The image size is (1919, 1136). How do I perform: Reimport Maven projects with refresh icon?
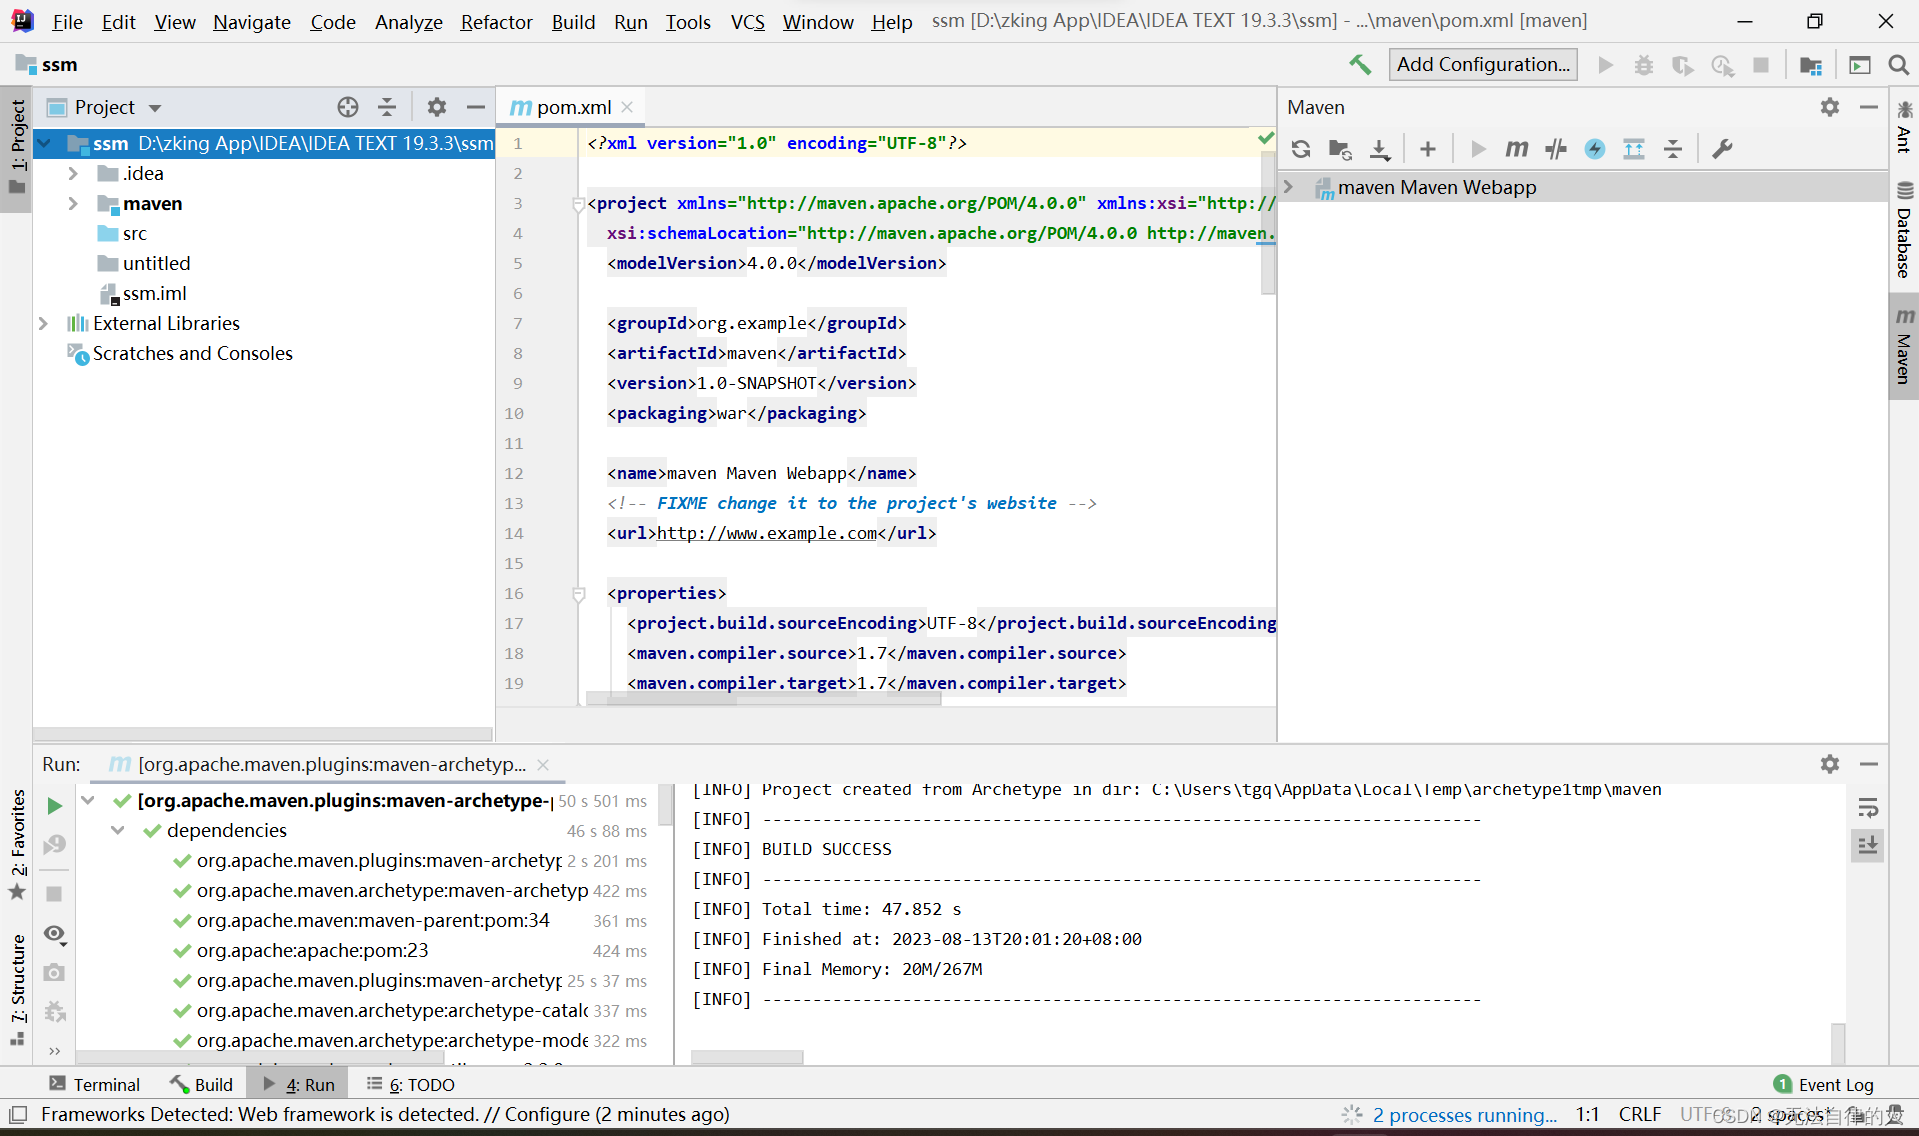coord(1301,149)
